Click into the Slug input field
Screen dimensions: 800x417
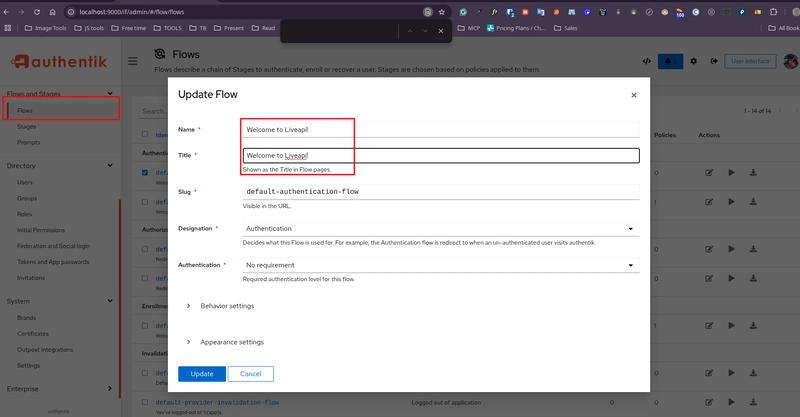[441, 192]
